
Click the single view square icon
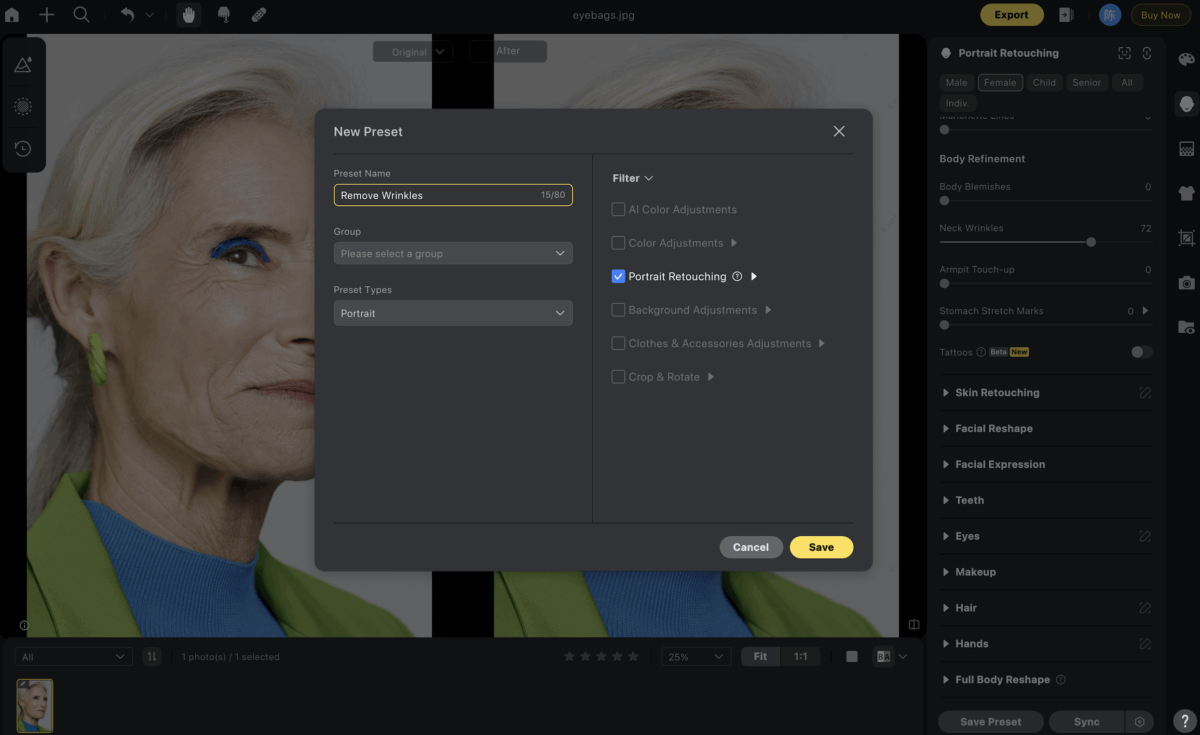852,657
